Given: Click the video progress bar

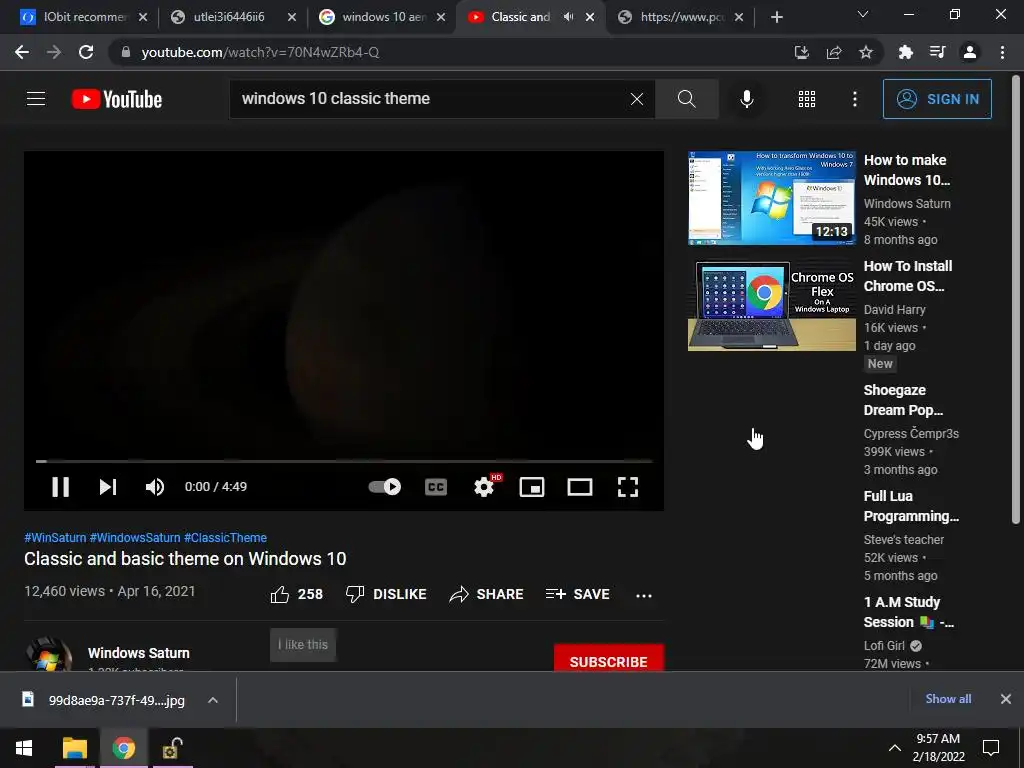Looking at the screenshot, I should (x=344, y=461).
